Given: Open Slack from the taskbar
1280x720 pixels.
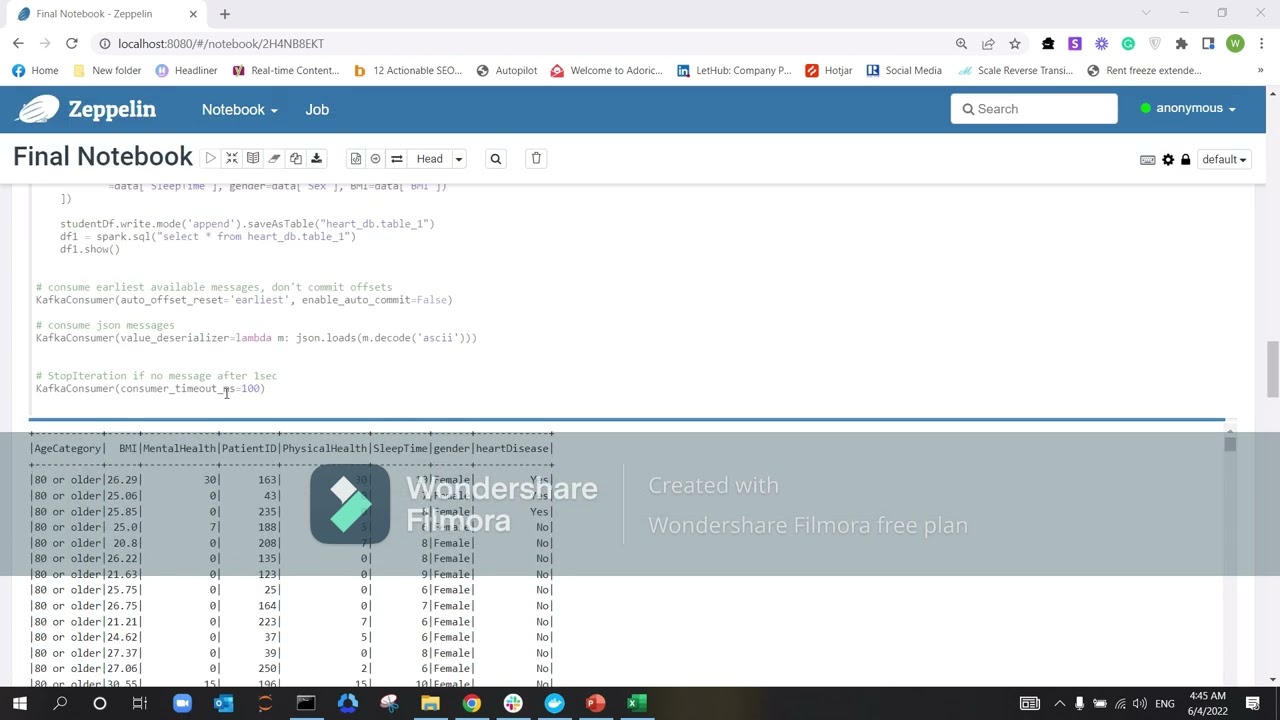Looking at the screenshot, I should (x=513, y=703).
